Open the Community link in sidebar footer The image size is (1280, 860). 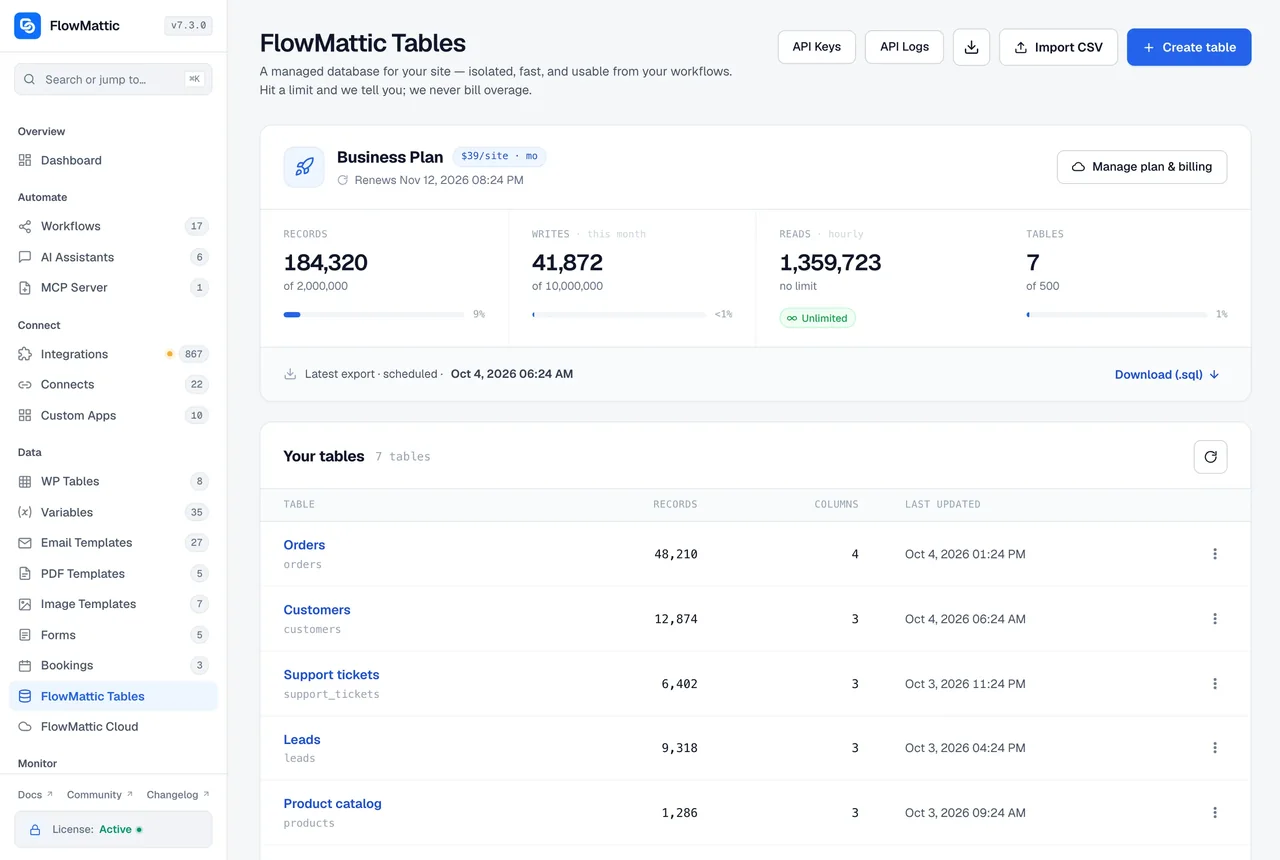point(99,795)
